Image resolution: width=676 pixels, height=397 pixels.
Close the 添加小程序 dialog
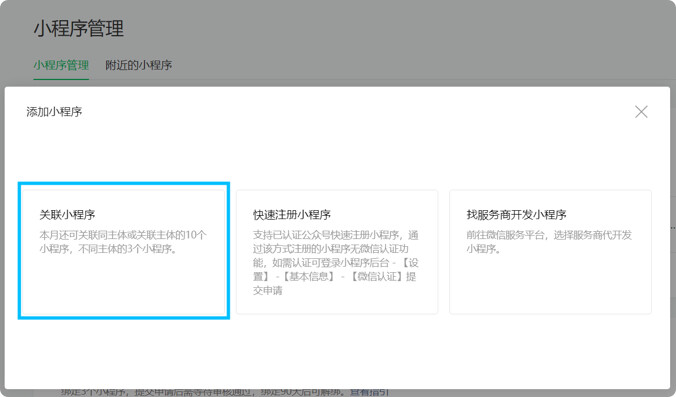click(x=641, y=112)
